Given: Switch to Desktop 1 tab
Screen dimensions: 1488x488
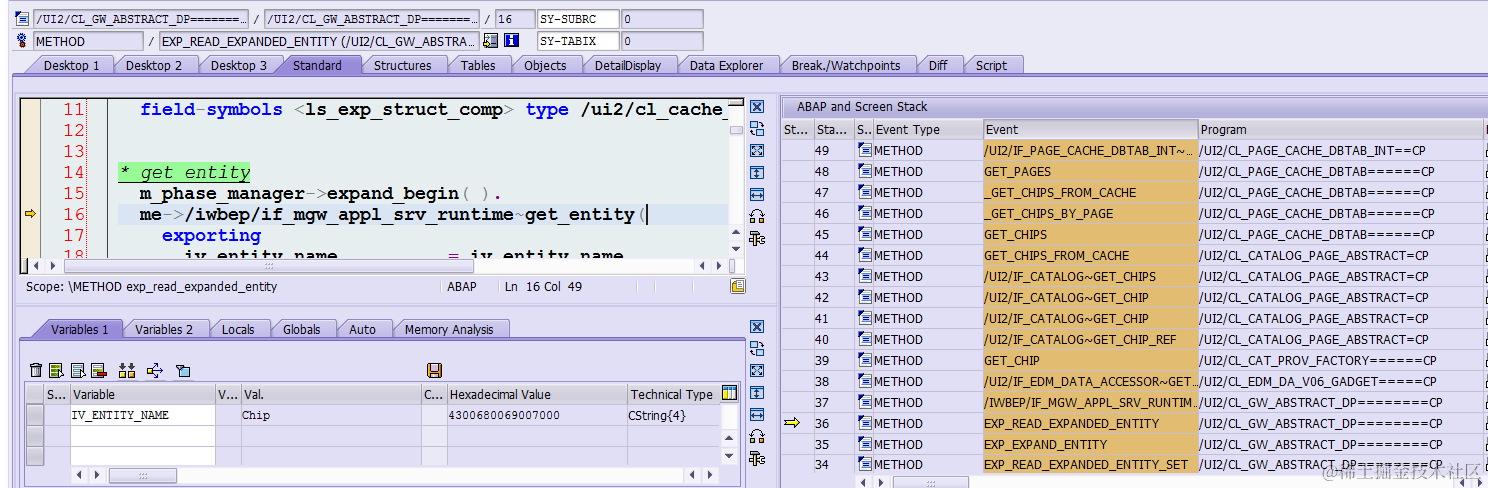Looking at the screenshot, I should [71, 65].
